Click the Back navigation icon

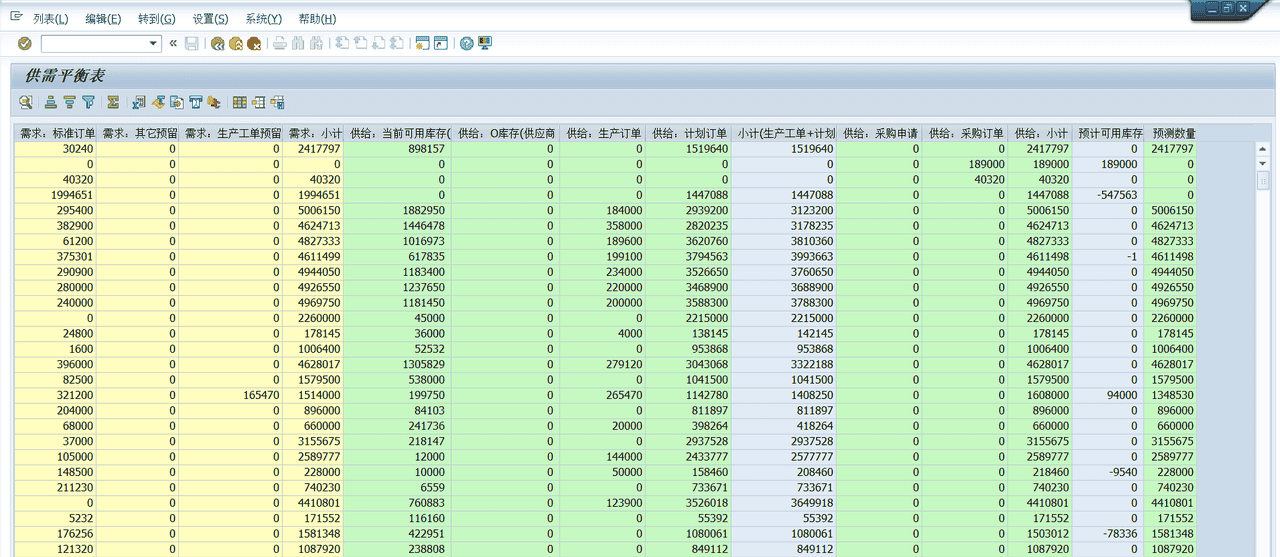[217, 44]
